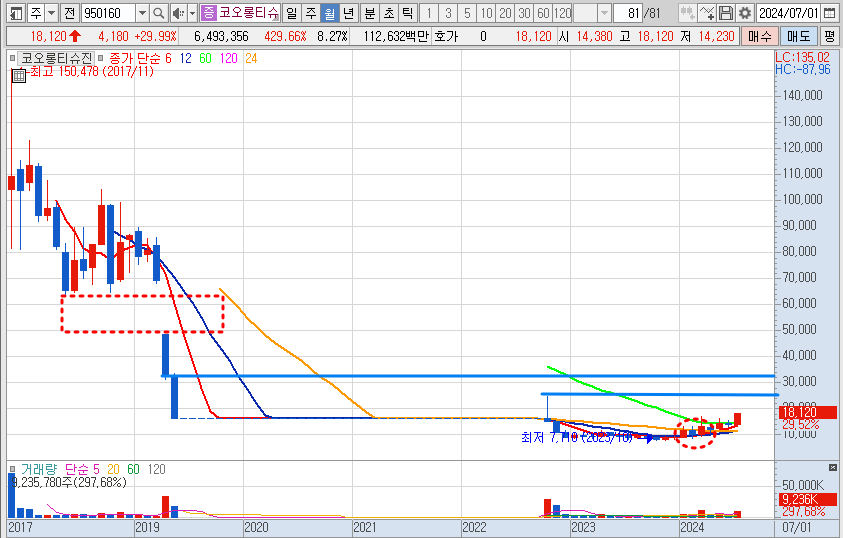This screenshot has width=843, height=538.
Task: Click the stock code field 950160
Action: pyautogui.click(x=108, y=13)
